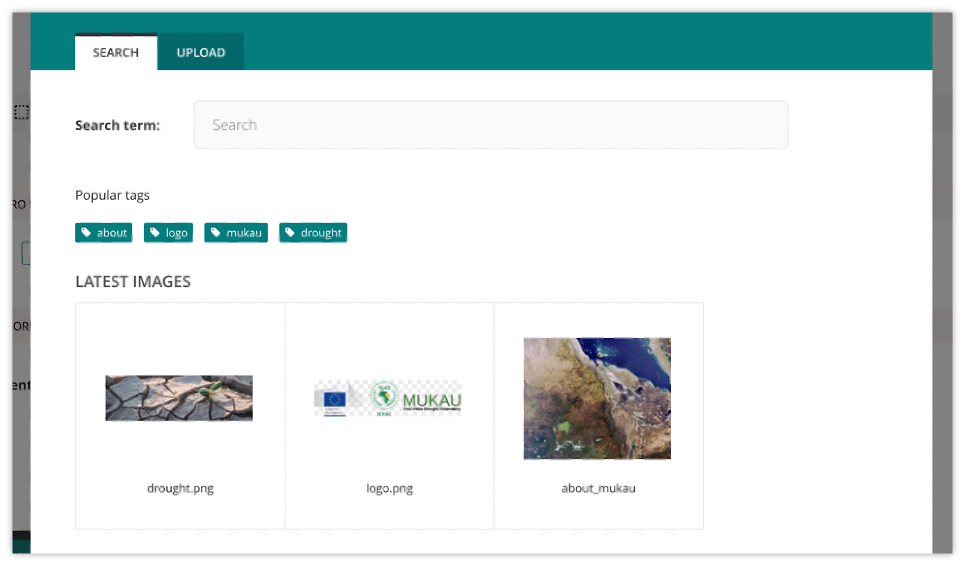
Task: Click the tag icon on mukau
Action: 216,232
